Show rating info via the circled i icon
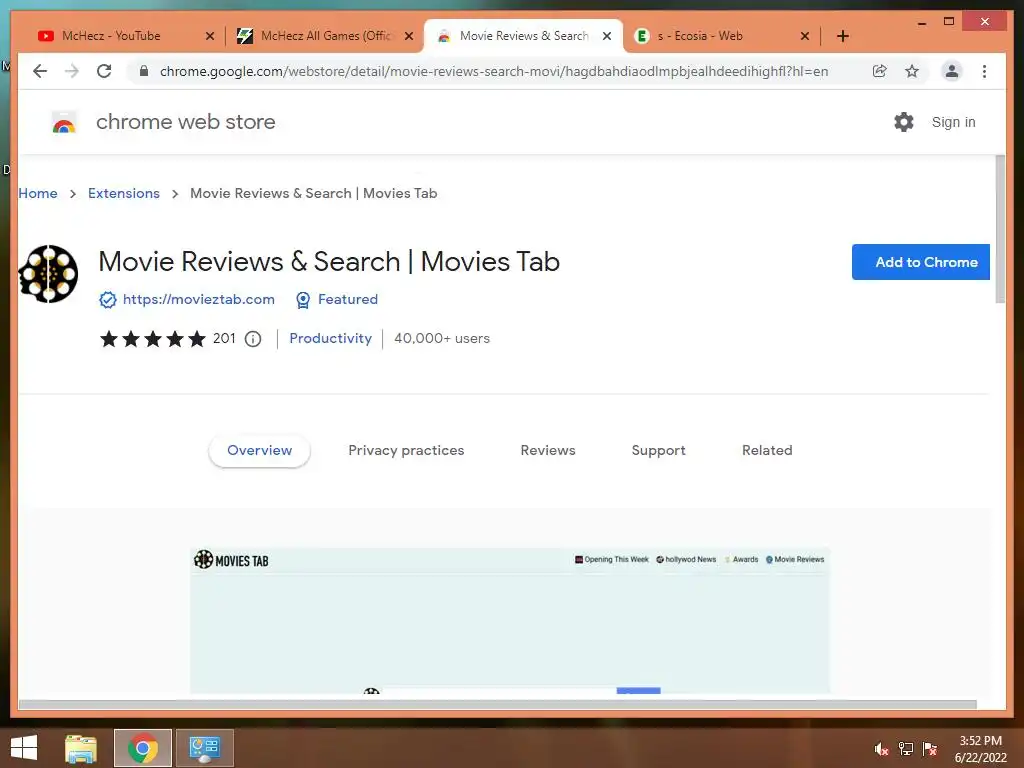 253,339
